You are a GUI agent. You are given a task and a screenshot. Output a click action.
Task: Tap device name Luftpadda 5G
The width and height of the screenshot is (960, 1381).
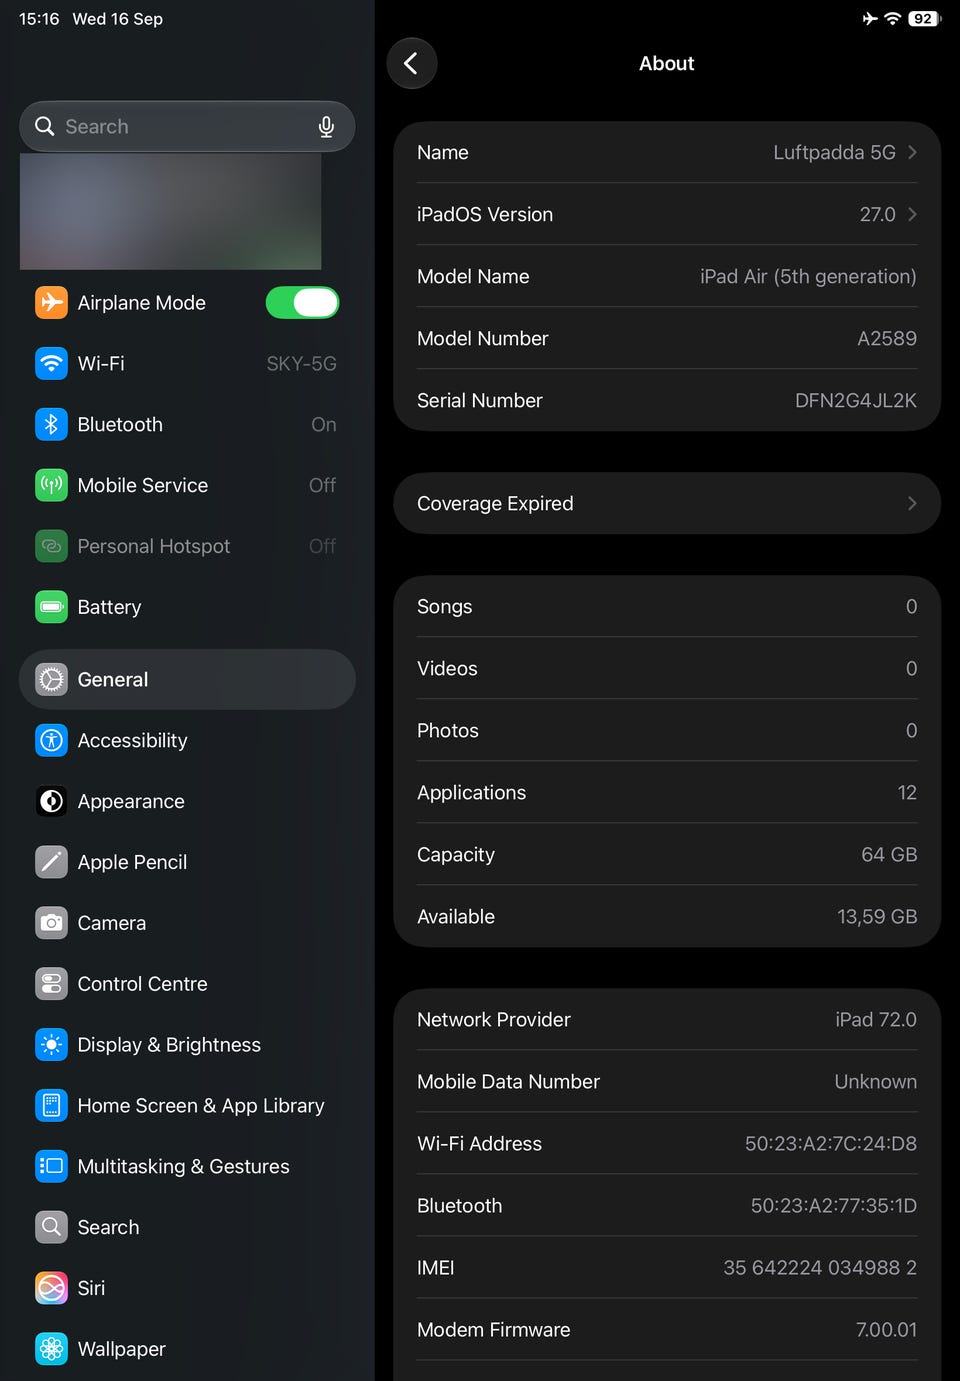coord(834,152)
